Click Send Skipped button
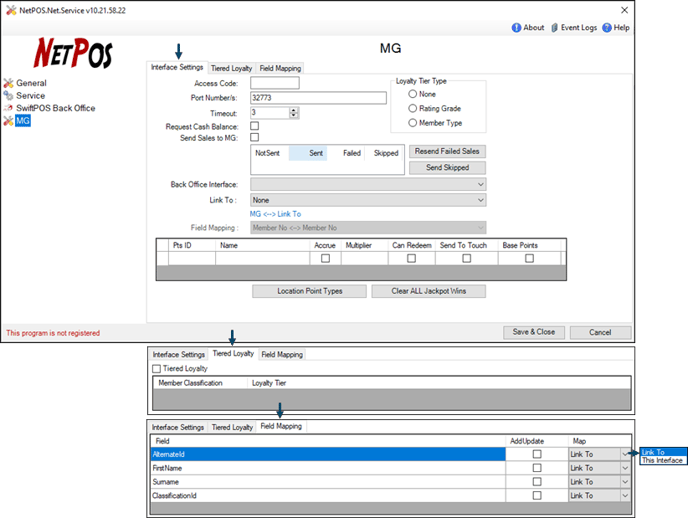 447,168
